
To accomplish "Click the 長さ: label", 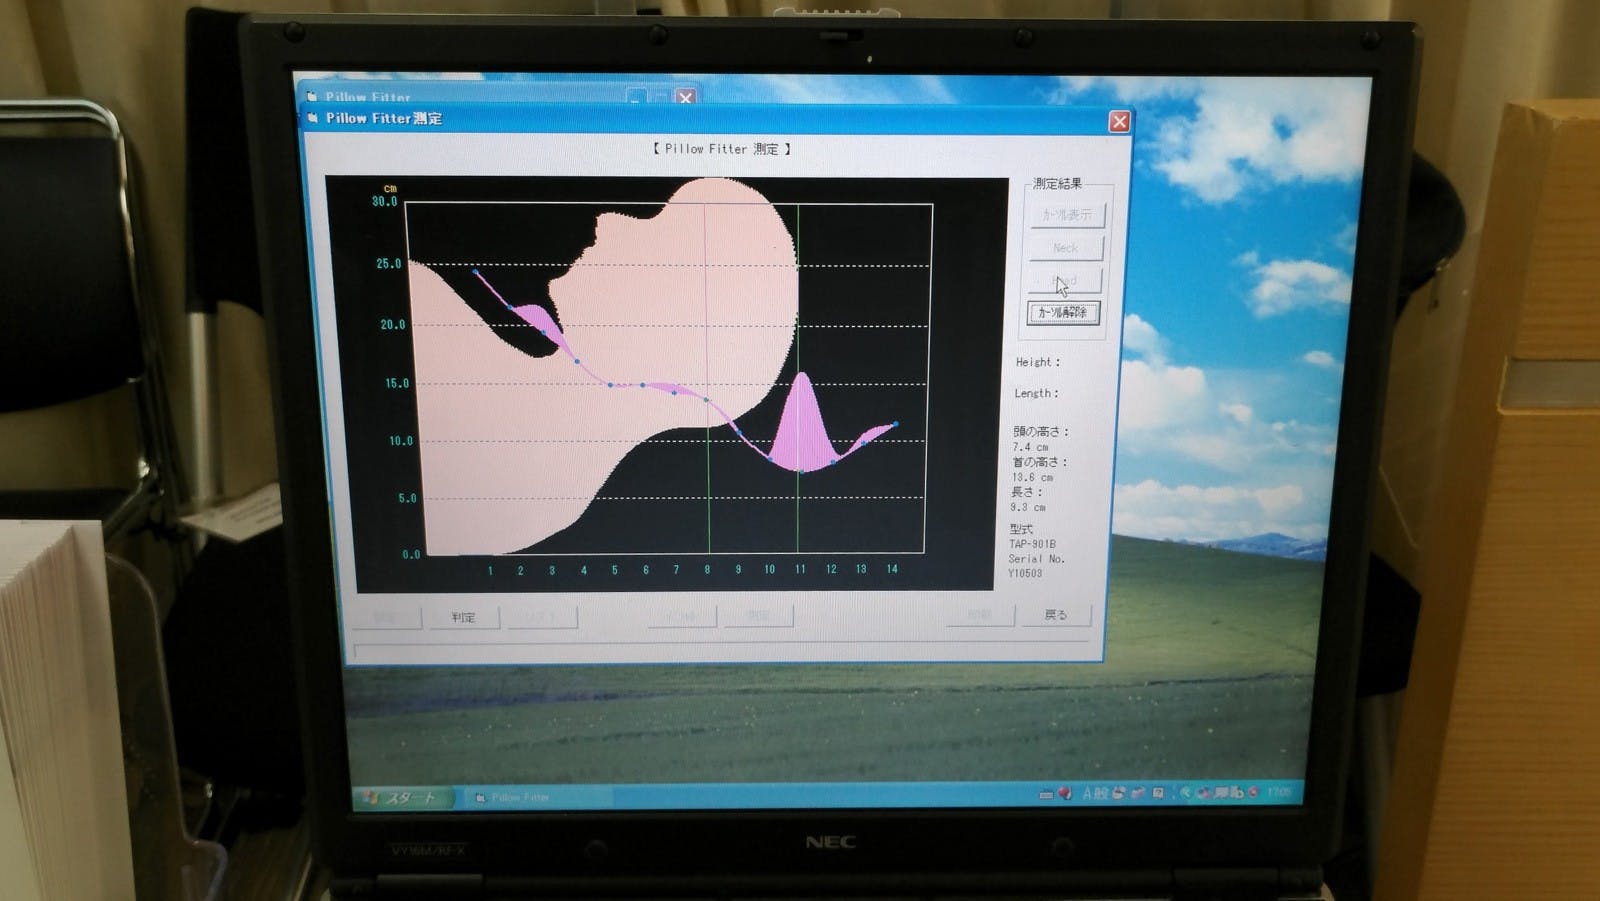I will 1026,492.
